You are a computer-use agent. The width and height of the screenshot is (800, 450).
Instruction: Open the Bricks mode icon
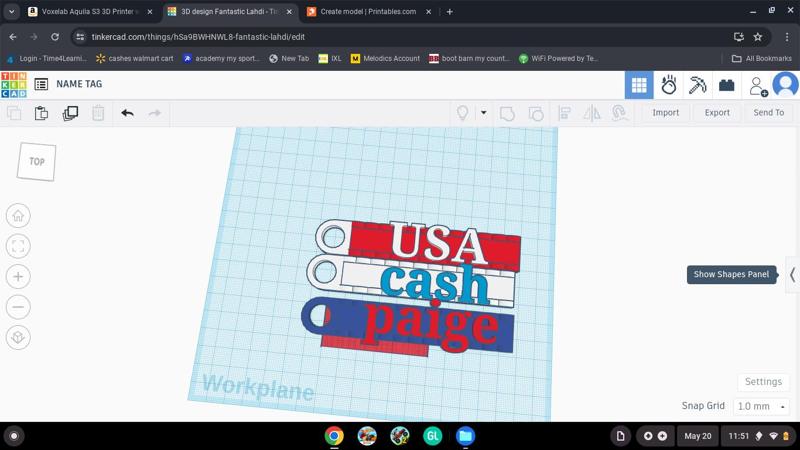[726, 85]
